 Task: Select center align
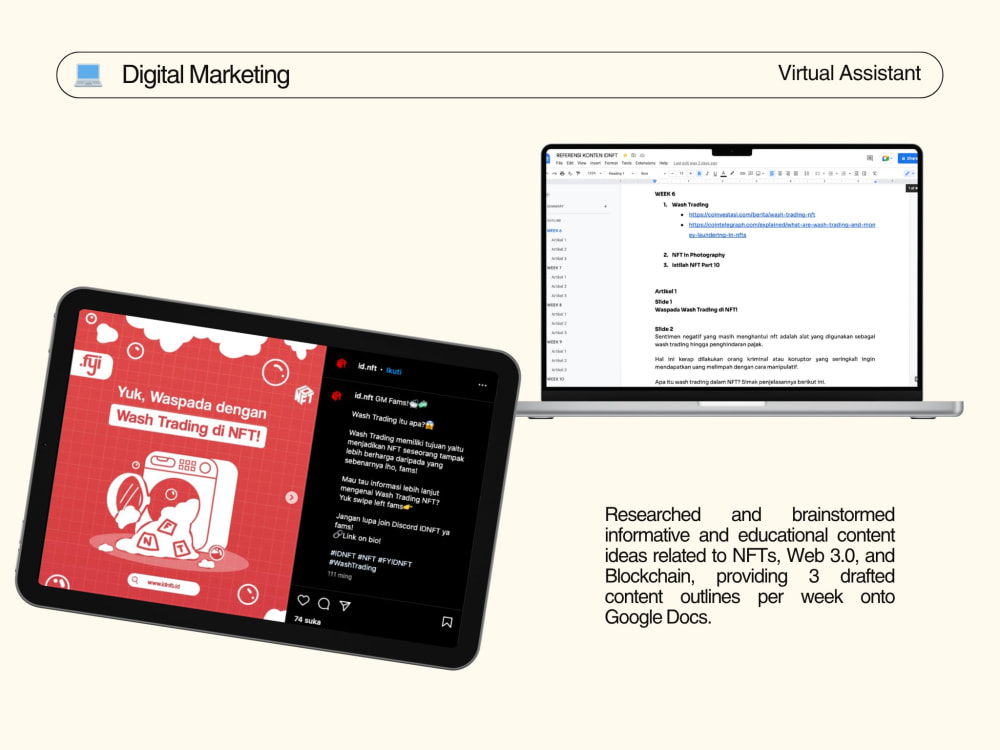(x=780, y=173)
